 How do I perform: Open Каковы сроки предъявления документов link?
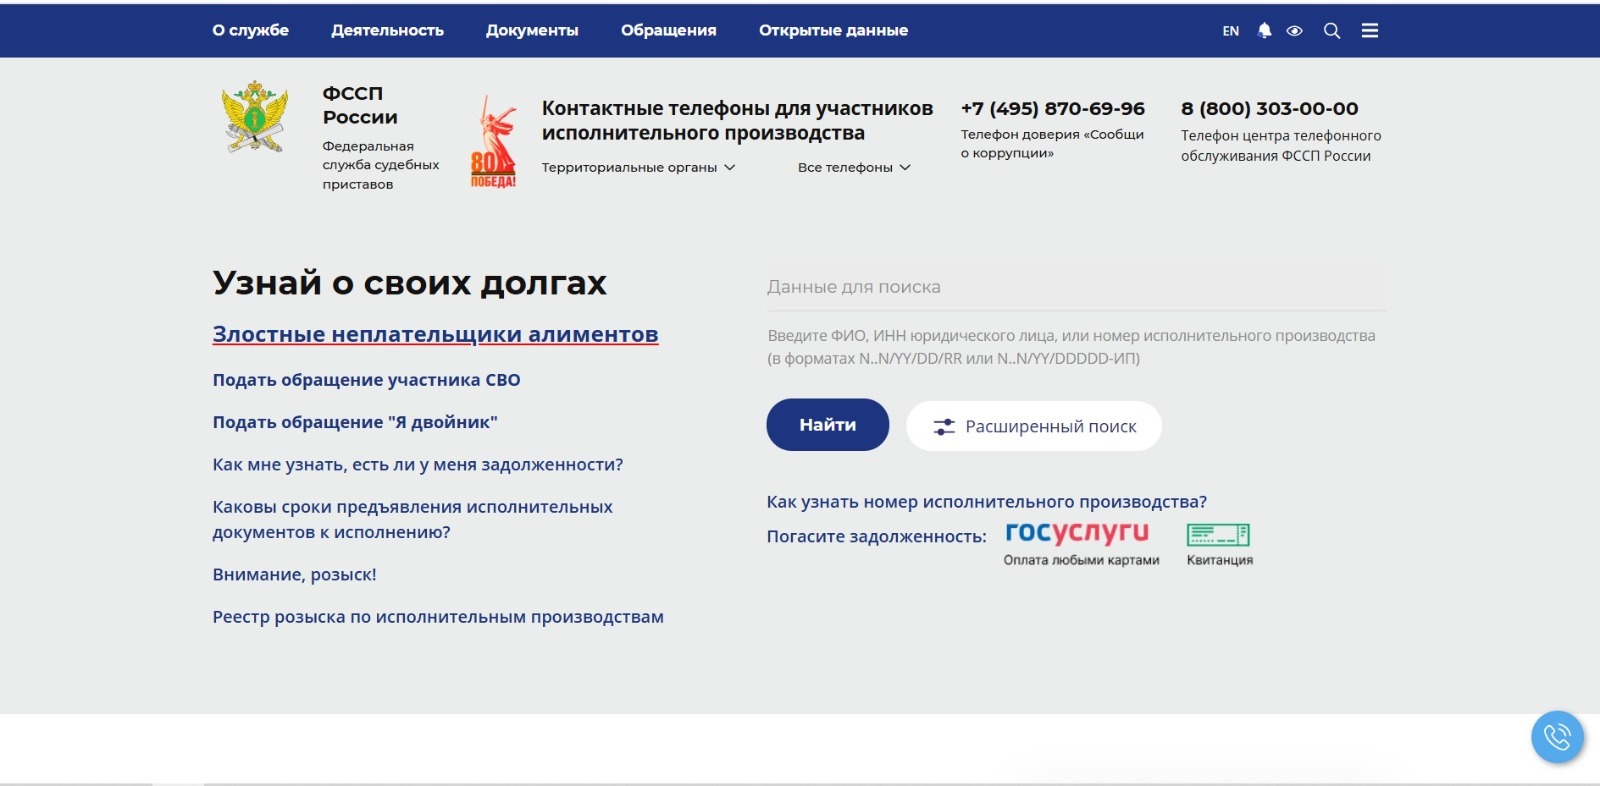click(x=412, y=519)
